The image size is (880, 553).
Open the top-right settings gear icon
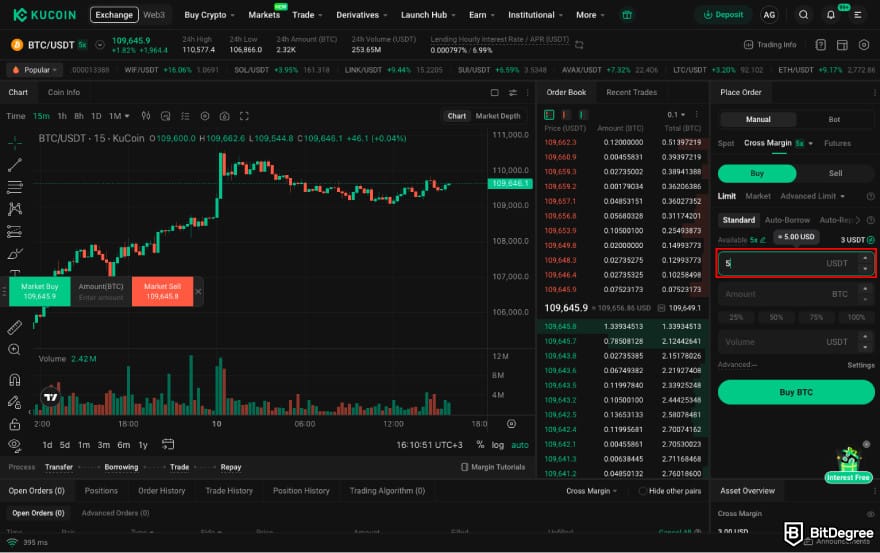(x=864, y=45)
